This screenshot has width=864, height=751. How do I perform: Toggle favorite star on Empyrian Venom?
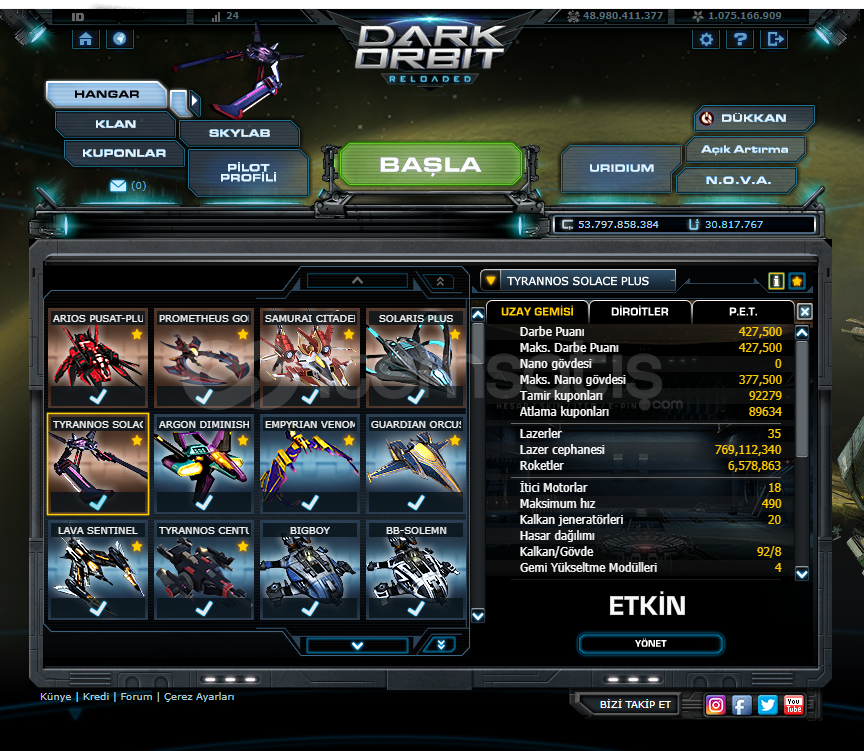(349, 440)
